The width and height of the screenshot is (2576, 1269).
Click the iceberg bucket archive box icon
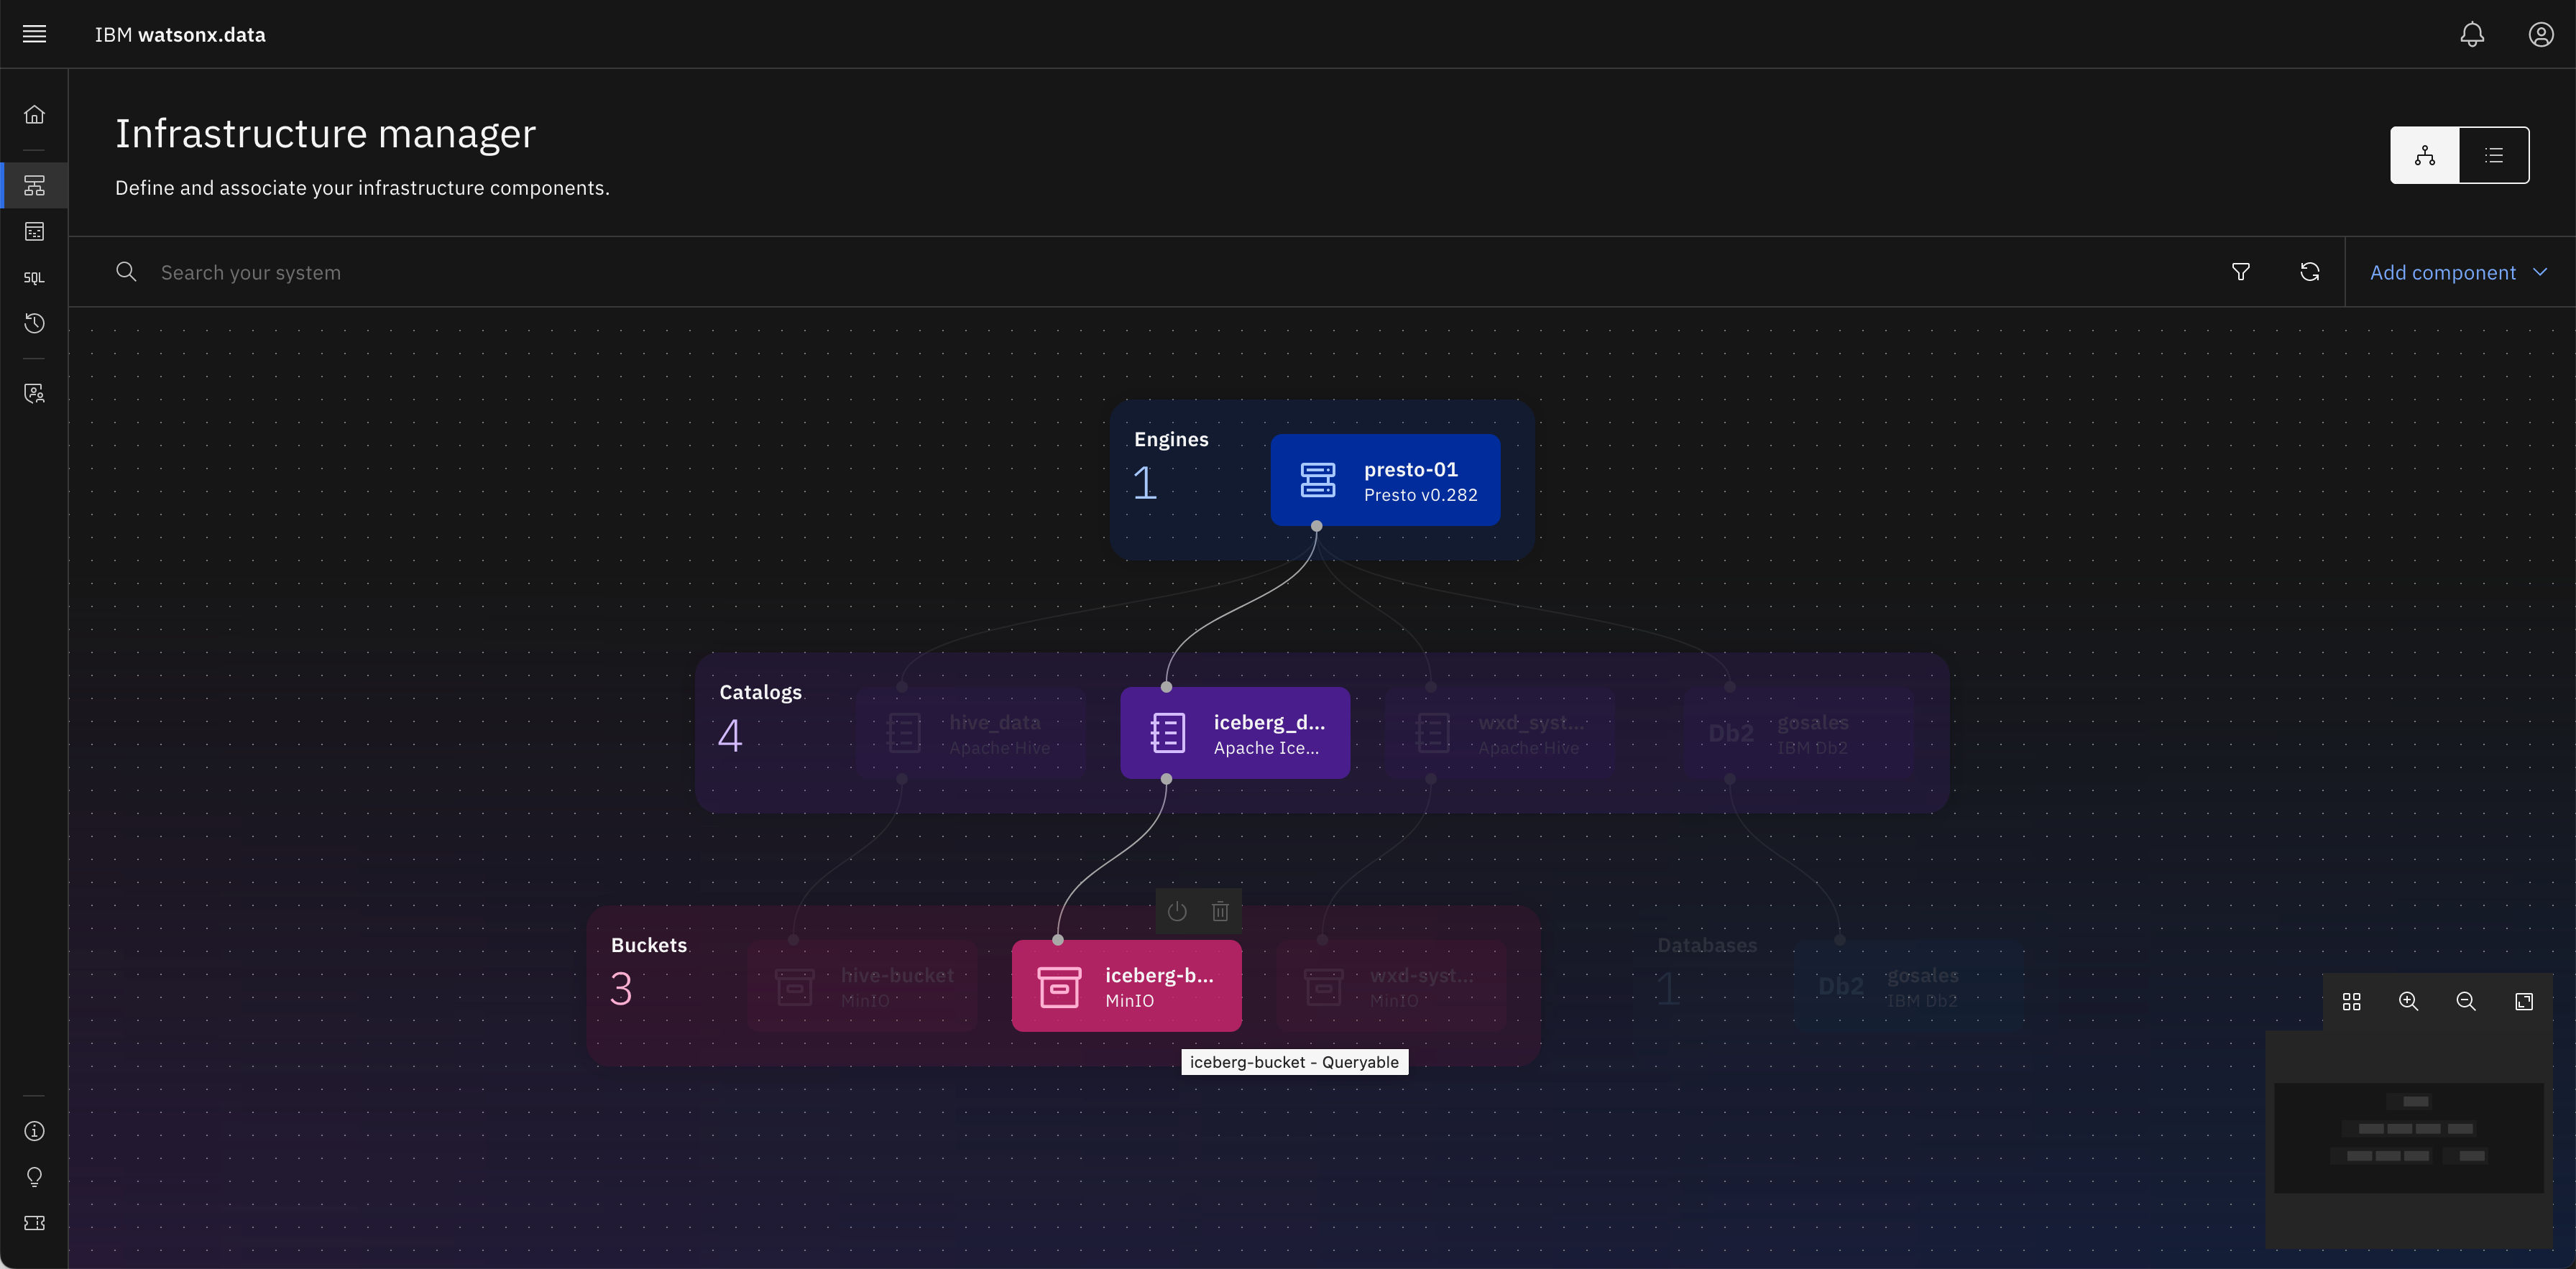pyautogui.click(x=1059, y=987)
